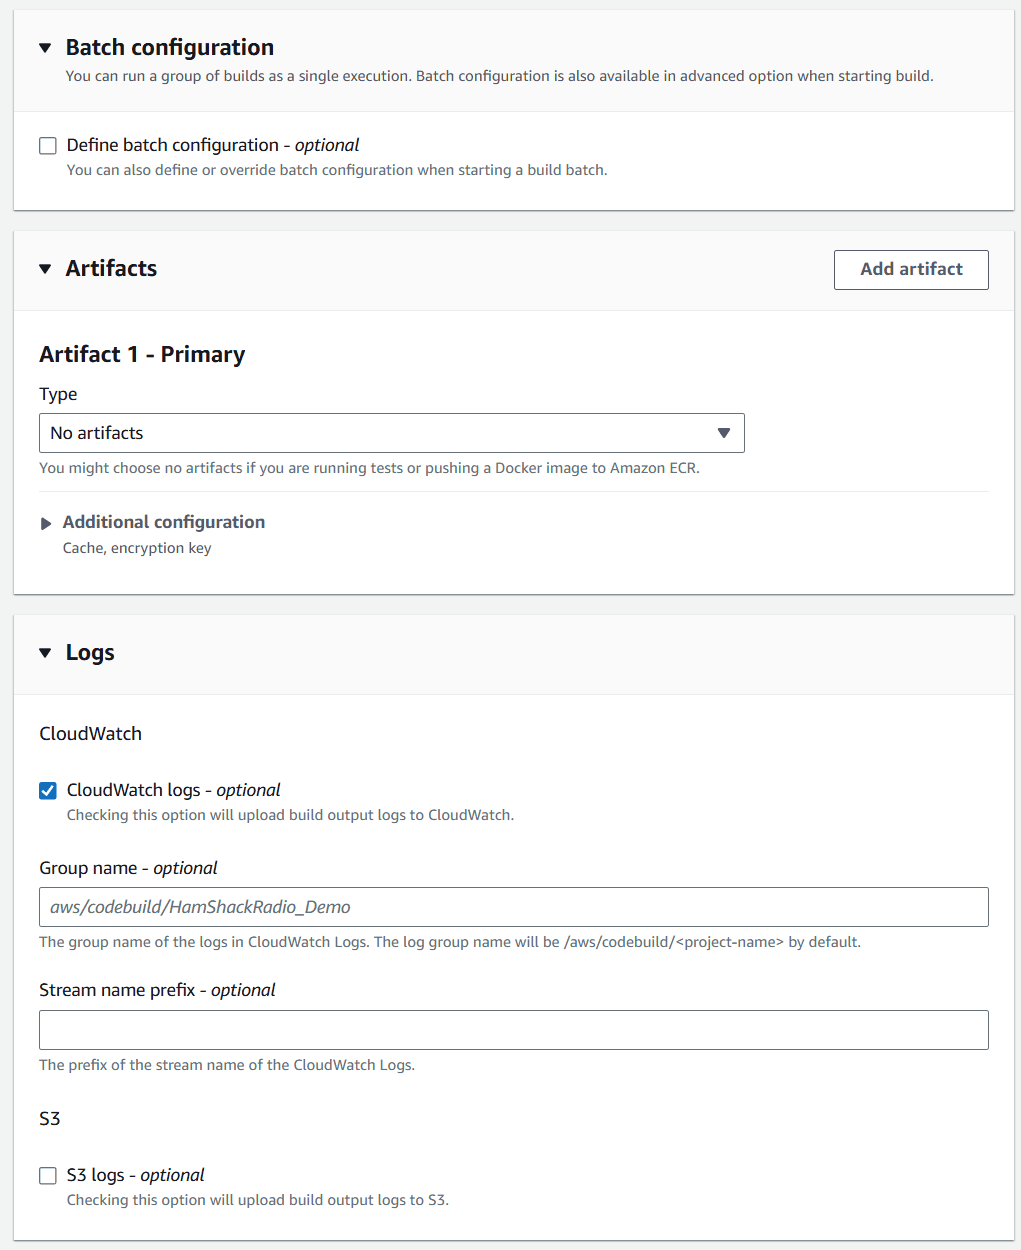Image resolution: width=1021 pixels, height=1250 pixels.
Task: Focus the Group name input field
Action: [513, 907]
